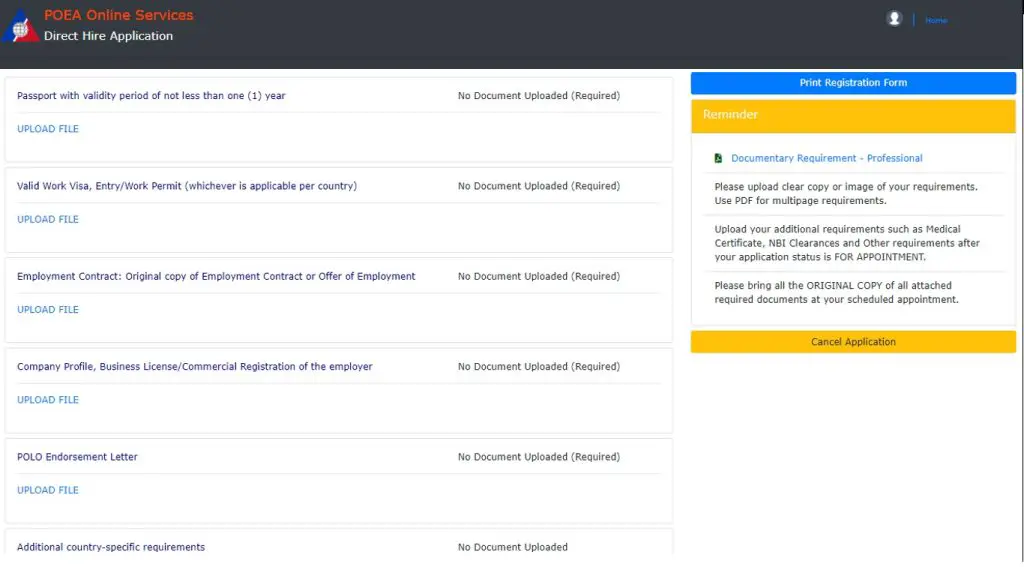Click the POLO Endorsement Letter label
This screenshot has width=1024, height=567.
pyautogui.click(x=77, y=457)
